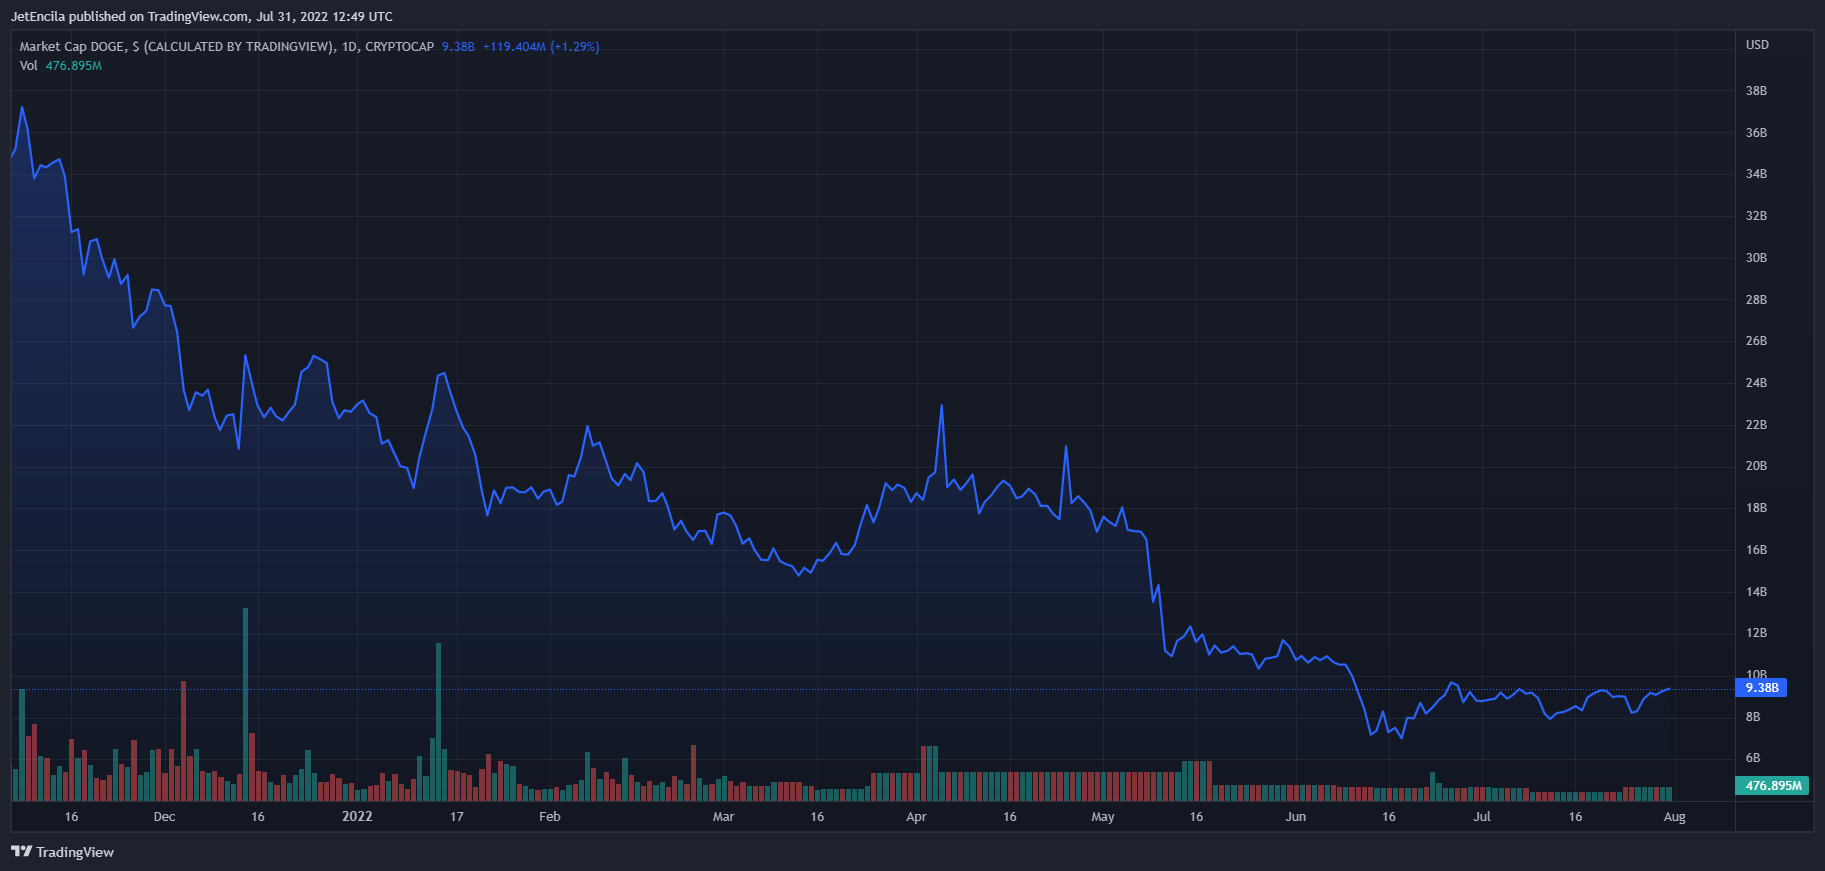The height and width of the screenshot is (871, 1825).
Task: Select the May label on time axis
Action: (1103, 817)
